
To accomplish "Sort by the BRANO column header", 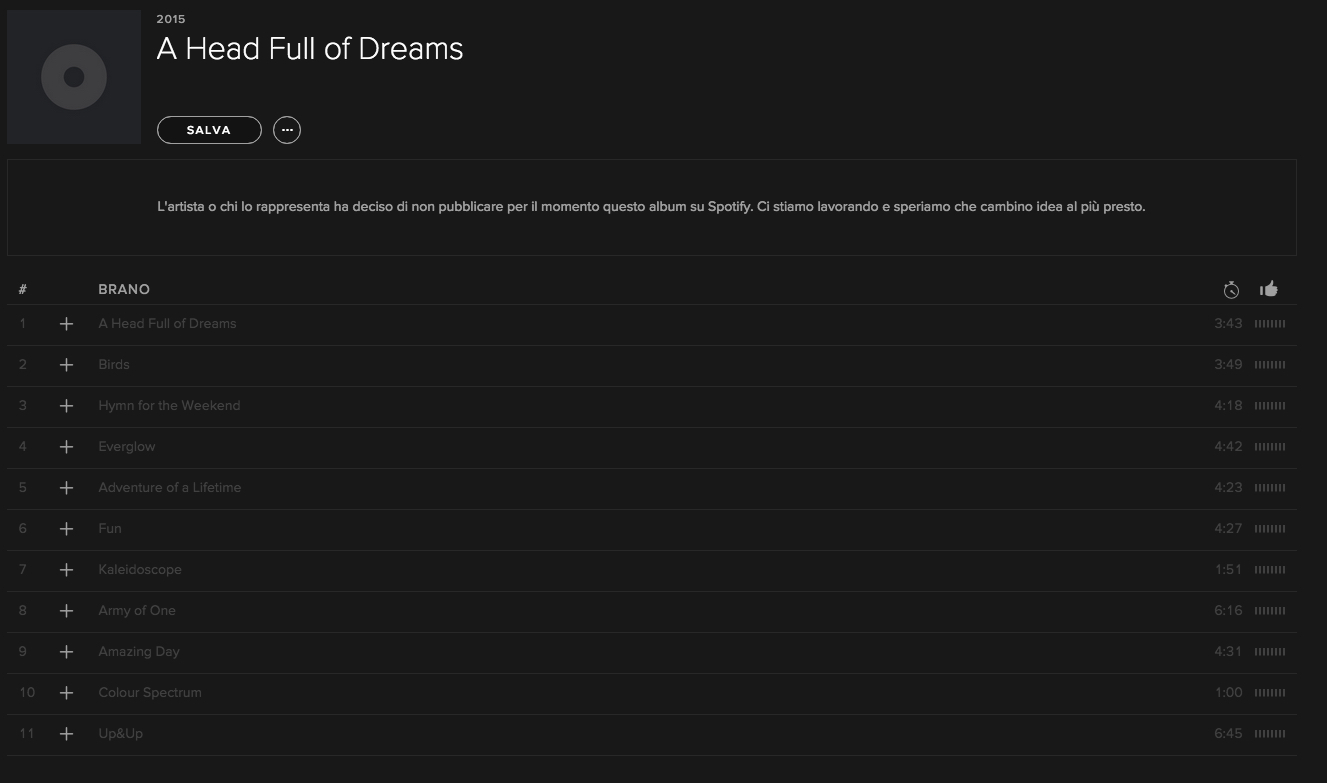I will point(124,290).
